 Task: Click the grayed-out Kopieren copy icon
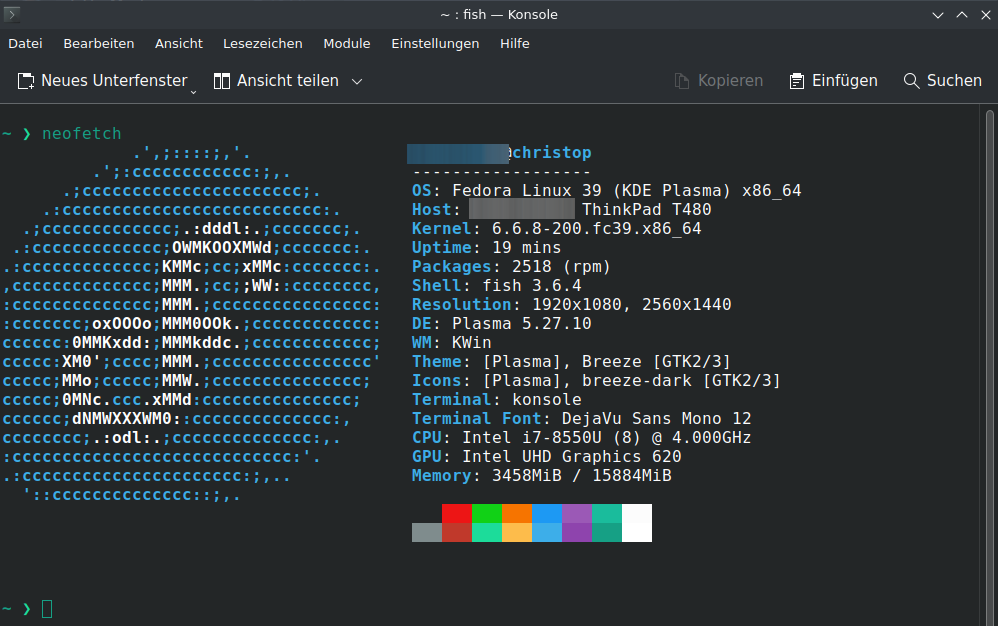(x=682, y=81)
